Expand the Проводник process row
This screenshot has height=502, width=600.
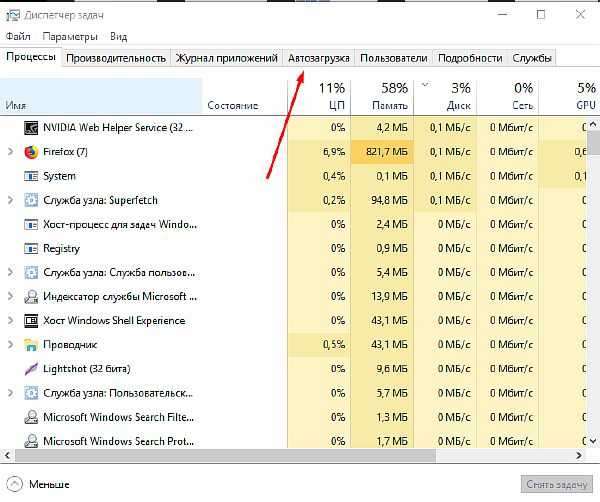(10, 345)
